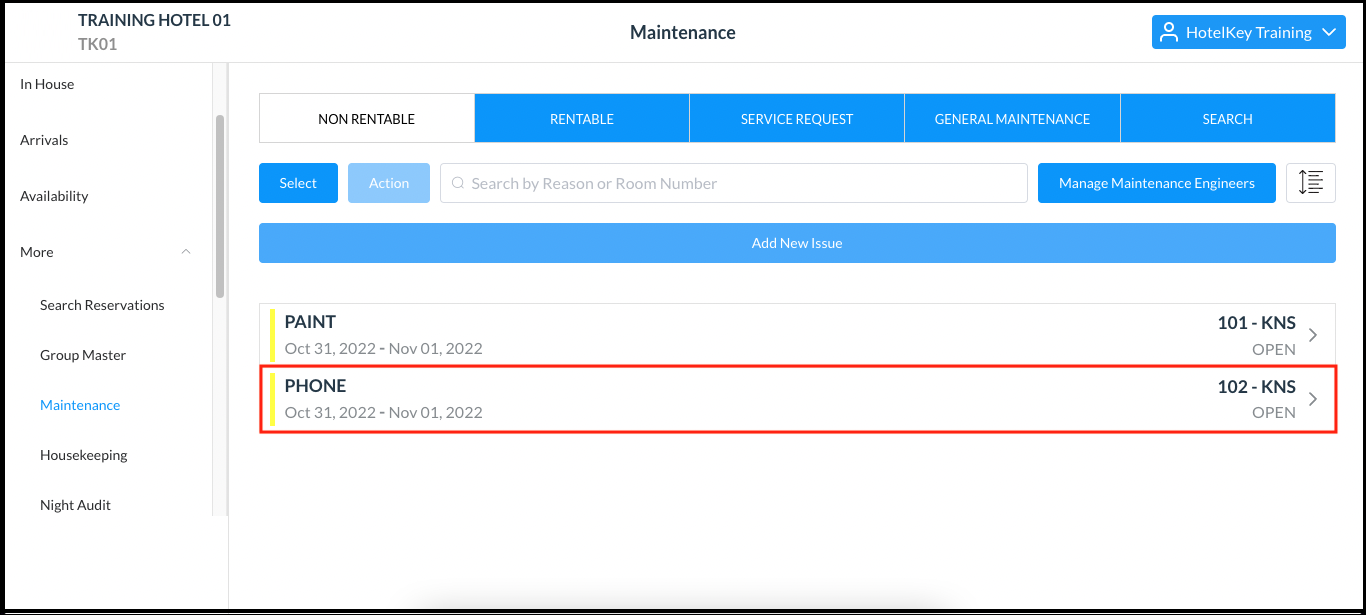Open the SERVICE REQUEST tab
This screenshot has height=615, width=1366.
796,118
